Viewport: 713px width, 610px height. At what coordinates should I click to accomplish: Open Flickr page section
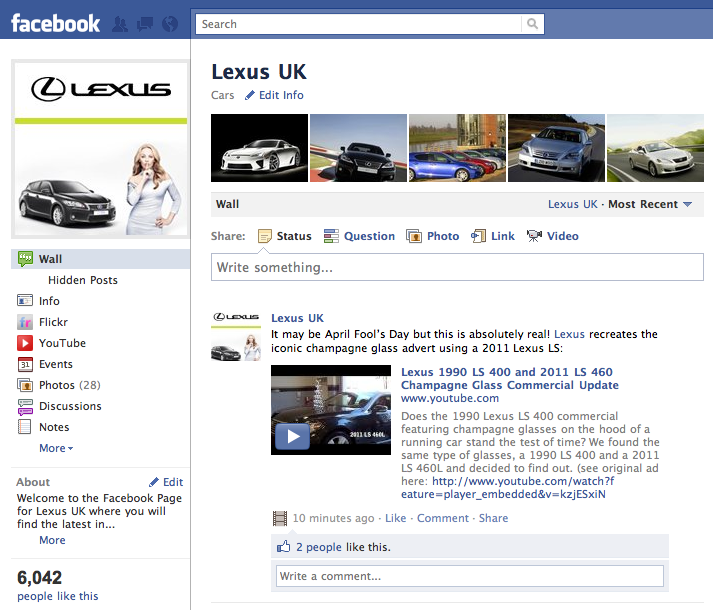(53, 322)
